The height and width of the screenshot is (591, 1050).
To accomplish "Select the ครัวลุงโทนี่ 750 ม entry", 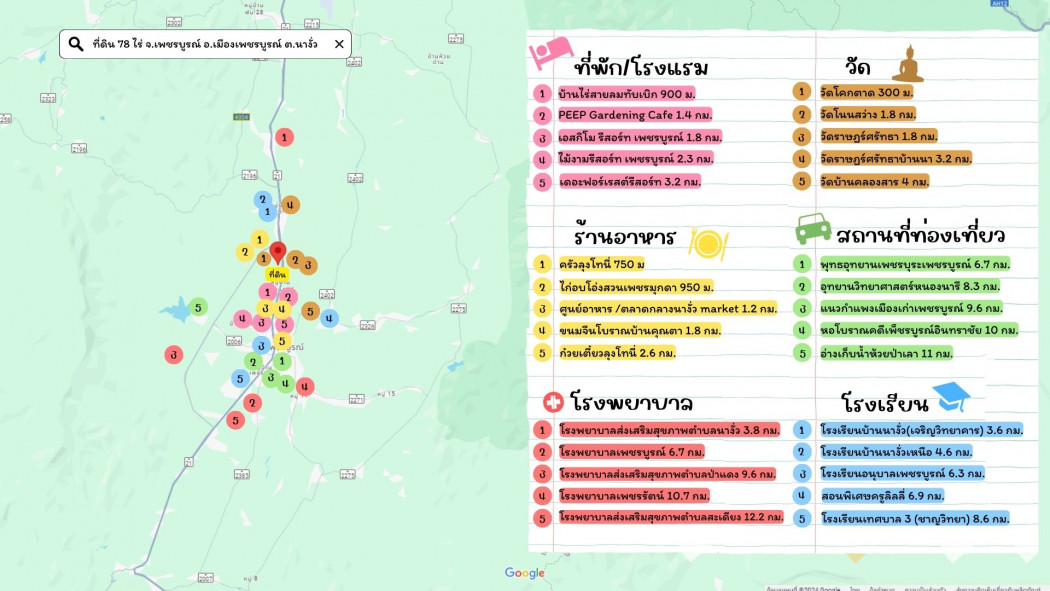I will 601,264.
